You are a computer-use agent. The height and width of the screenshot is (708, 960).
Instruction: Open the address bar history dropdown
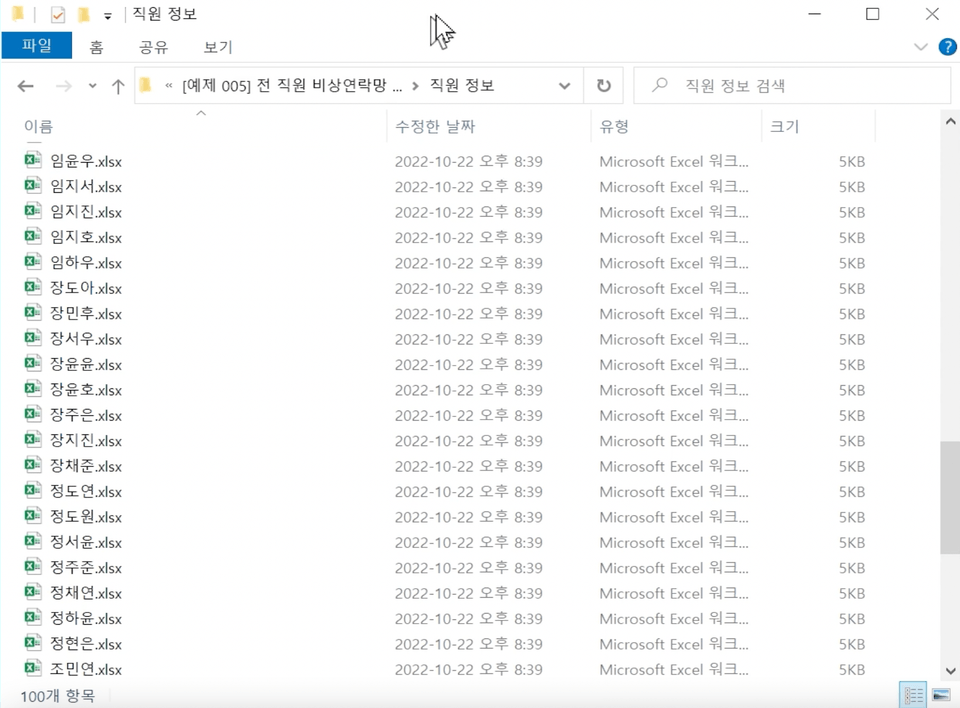[x=564, y=86]
